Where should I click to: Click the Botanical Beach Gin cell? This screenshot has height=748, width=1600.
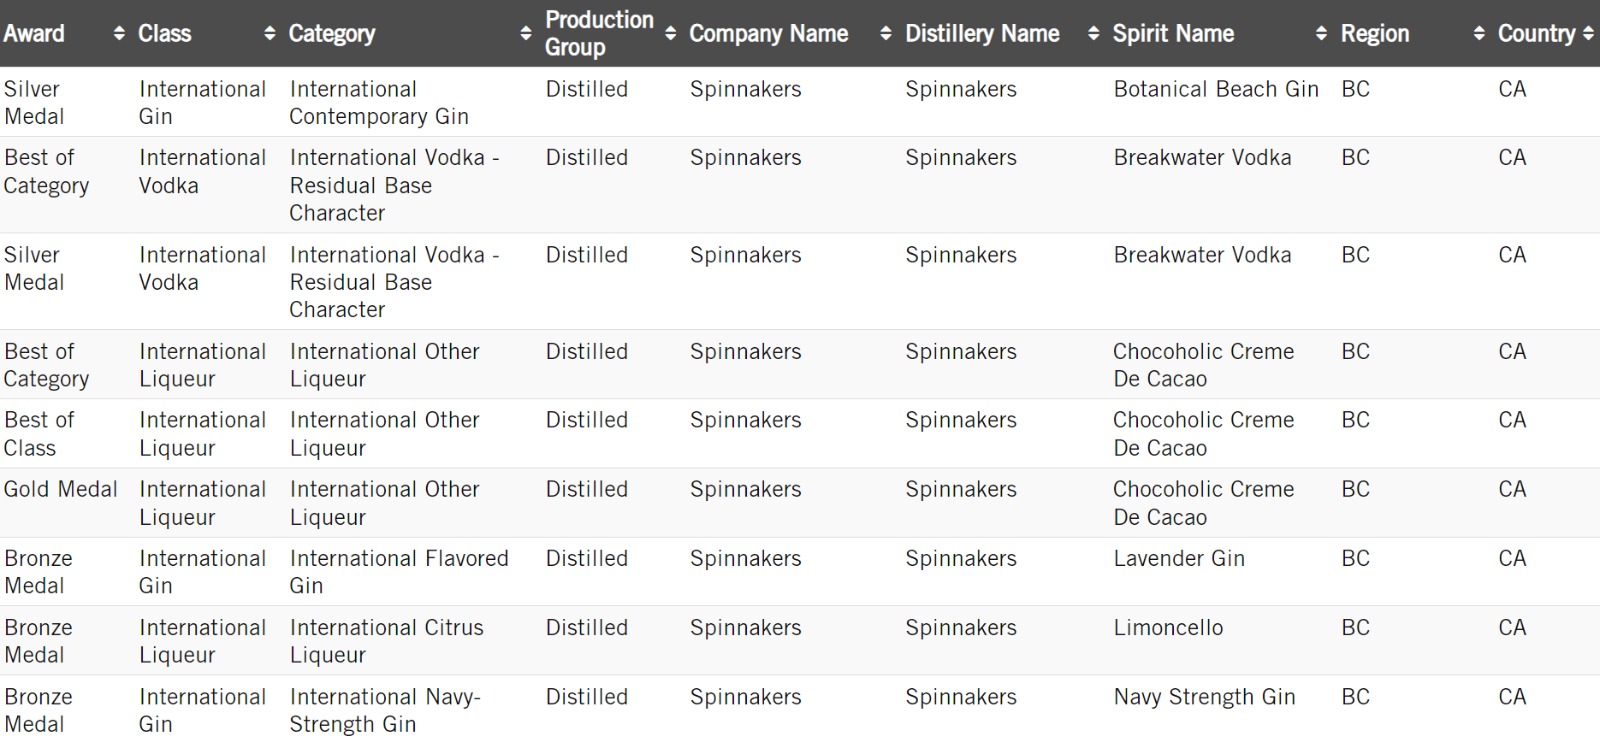[1216, 90]
